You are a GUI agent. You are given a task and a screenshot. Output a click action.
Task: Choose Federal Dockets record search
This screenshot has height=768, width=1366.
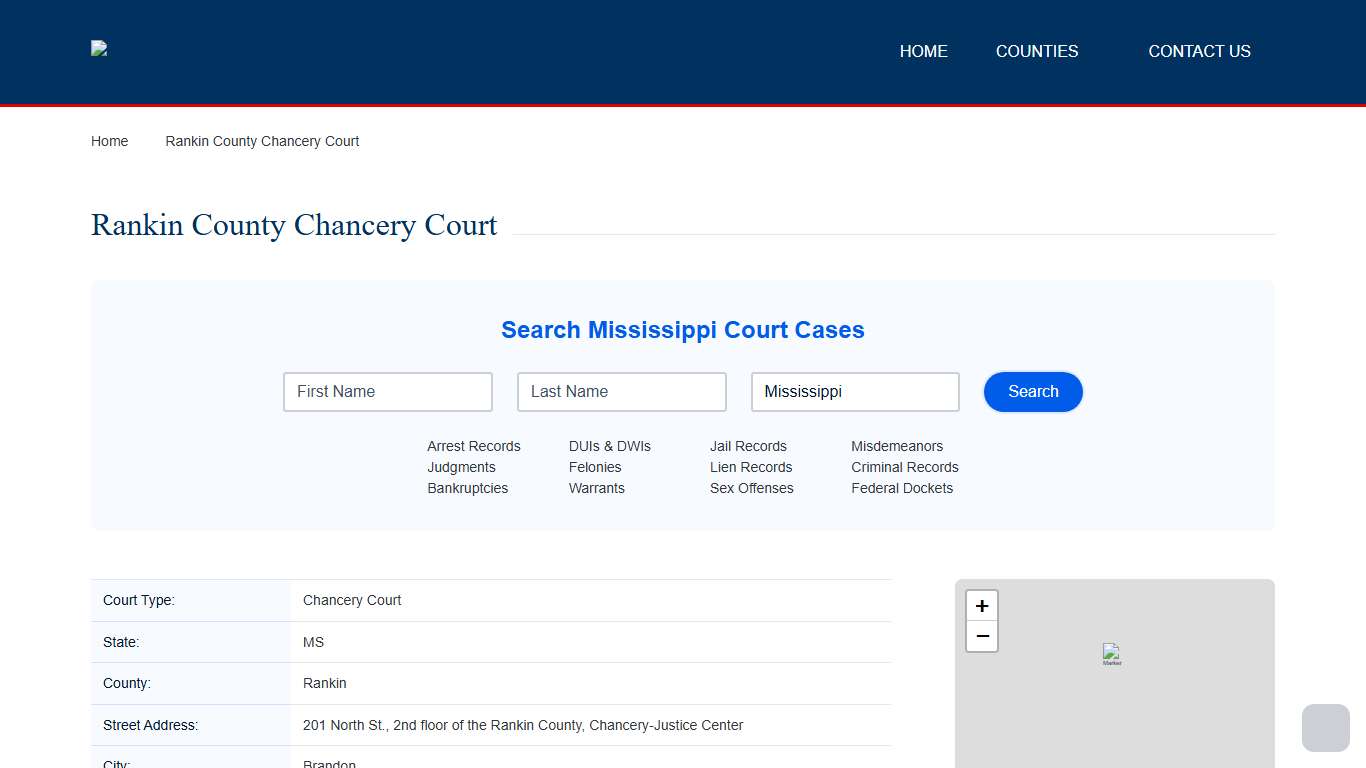pos(902,488)
